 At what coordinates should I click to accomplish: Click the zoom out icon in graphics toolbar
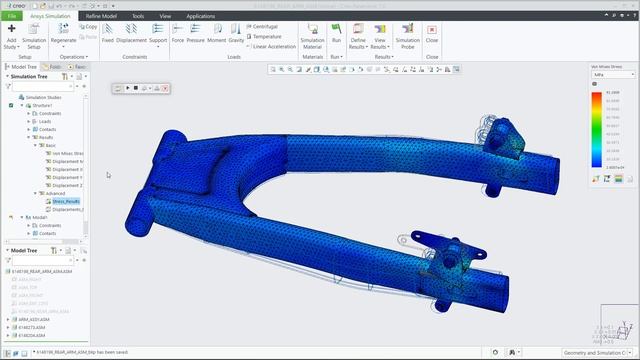pos(290,69)
